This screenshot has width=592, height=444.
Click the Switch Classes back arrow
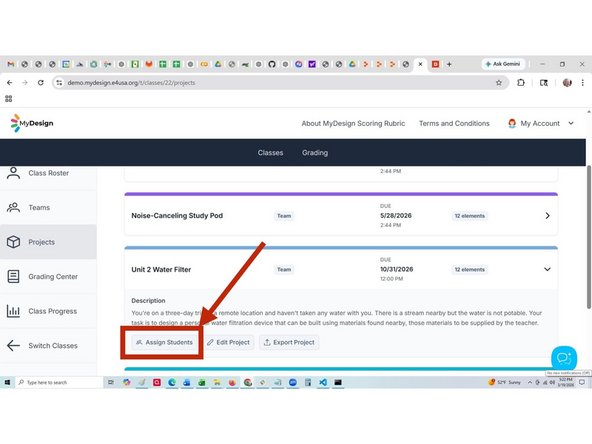(x=14, y=345)
